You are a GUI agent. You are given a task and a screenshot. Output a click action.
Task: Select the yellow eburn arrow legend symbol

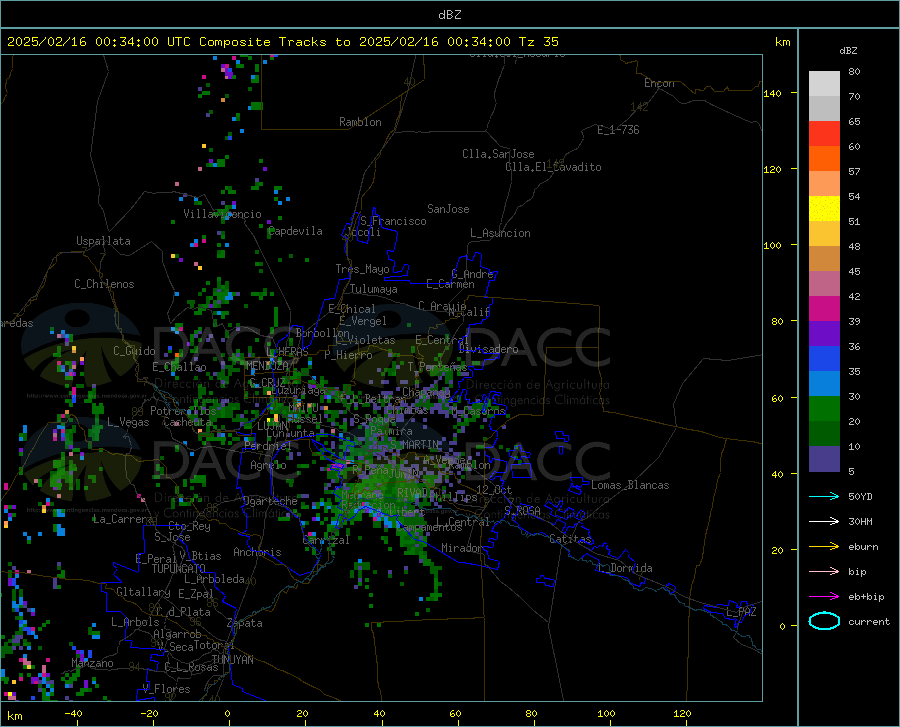pos(824,546)
